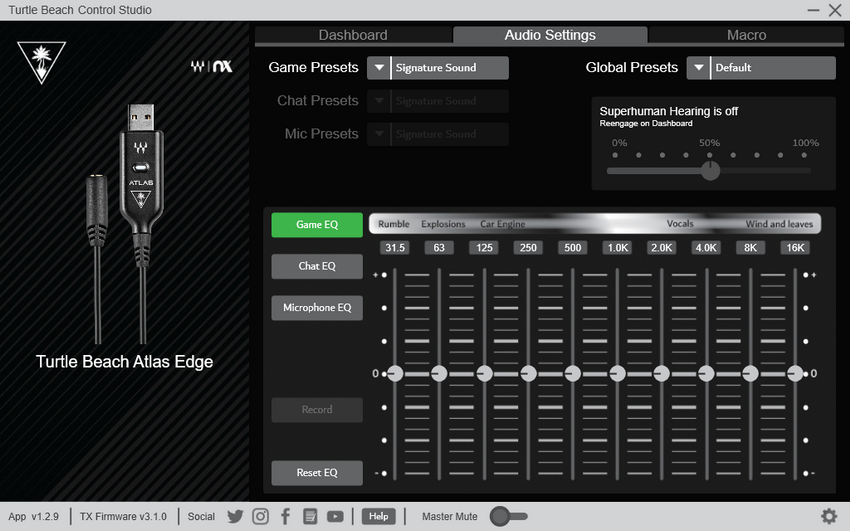Image resolution: width=850 pixels, height=531 pixels.
Task: Open the blog/news icon in status bar
Action: click(310, 516)
